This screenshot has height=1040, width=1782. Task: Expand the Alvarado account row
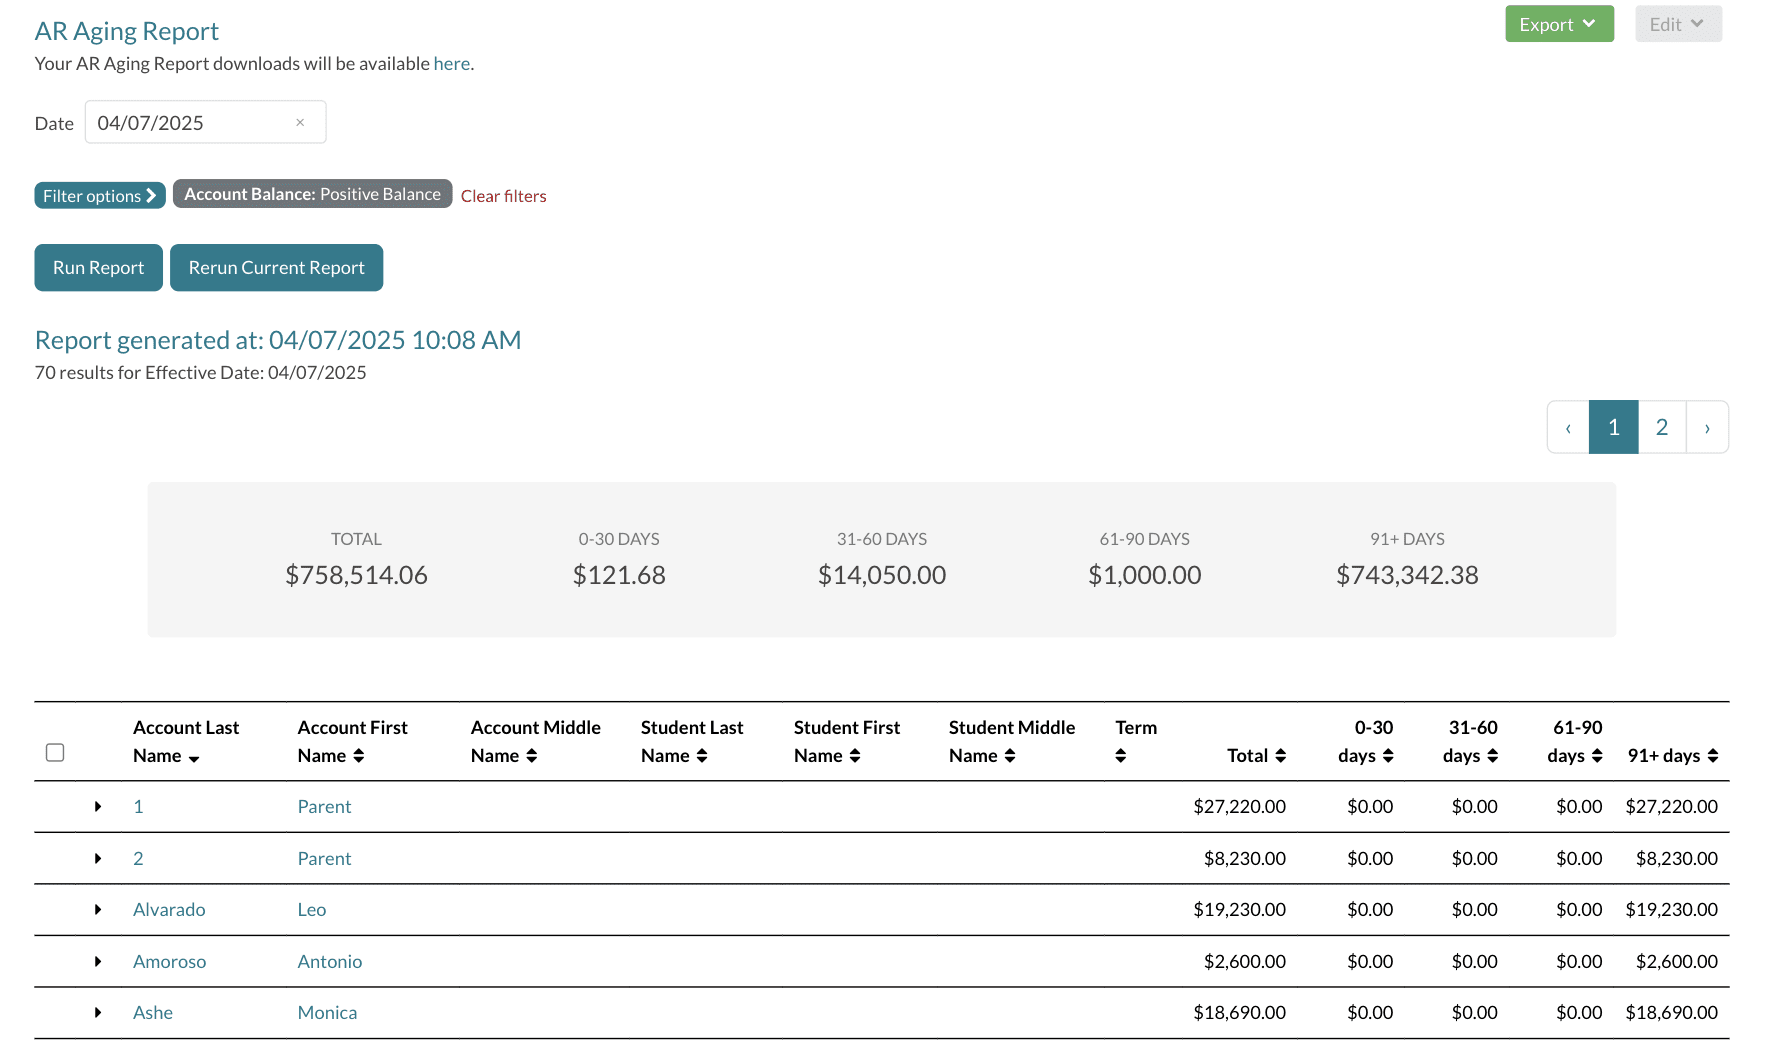pyautogui.click(x=98, y=910)
